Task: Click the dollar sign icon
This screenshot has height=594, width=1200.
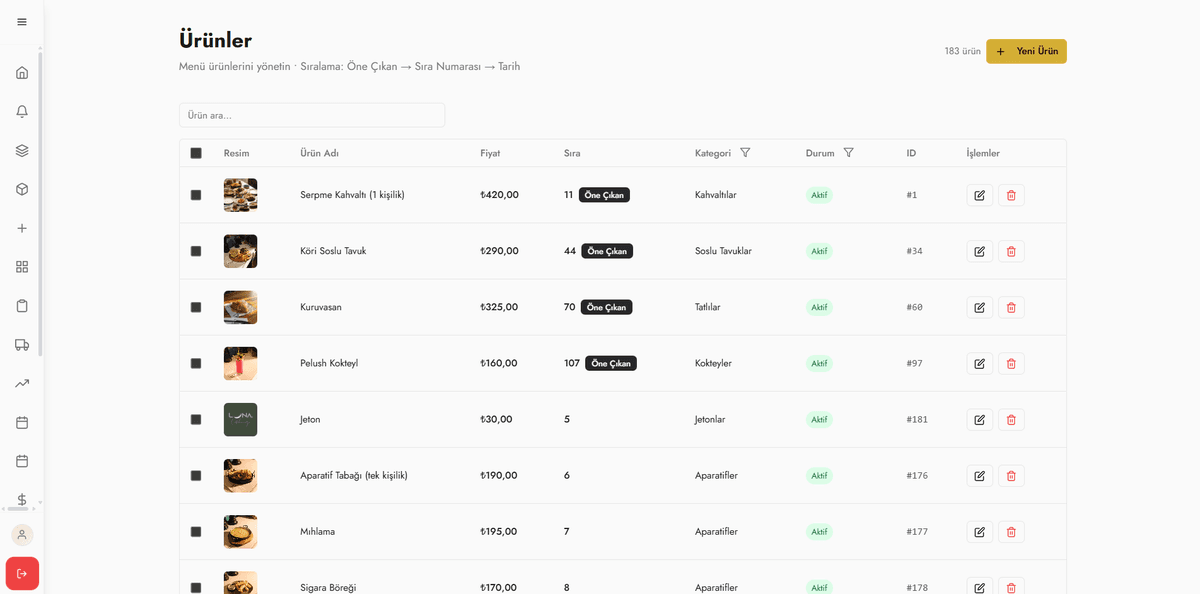Action: coord(22,499)
